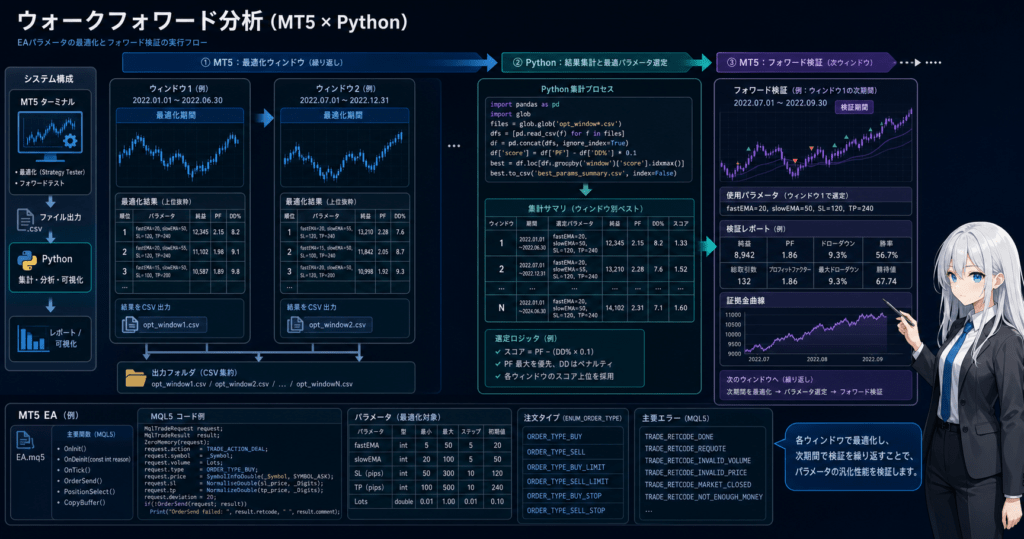Click the ORDER_TYPE_BUY_LIMIT entry
1024x539 pixels.
pyautogui.click(x=566, y=466)
